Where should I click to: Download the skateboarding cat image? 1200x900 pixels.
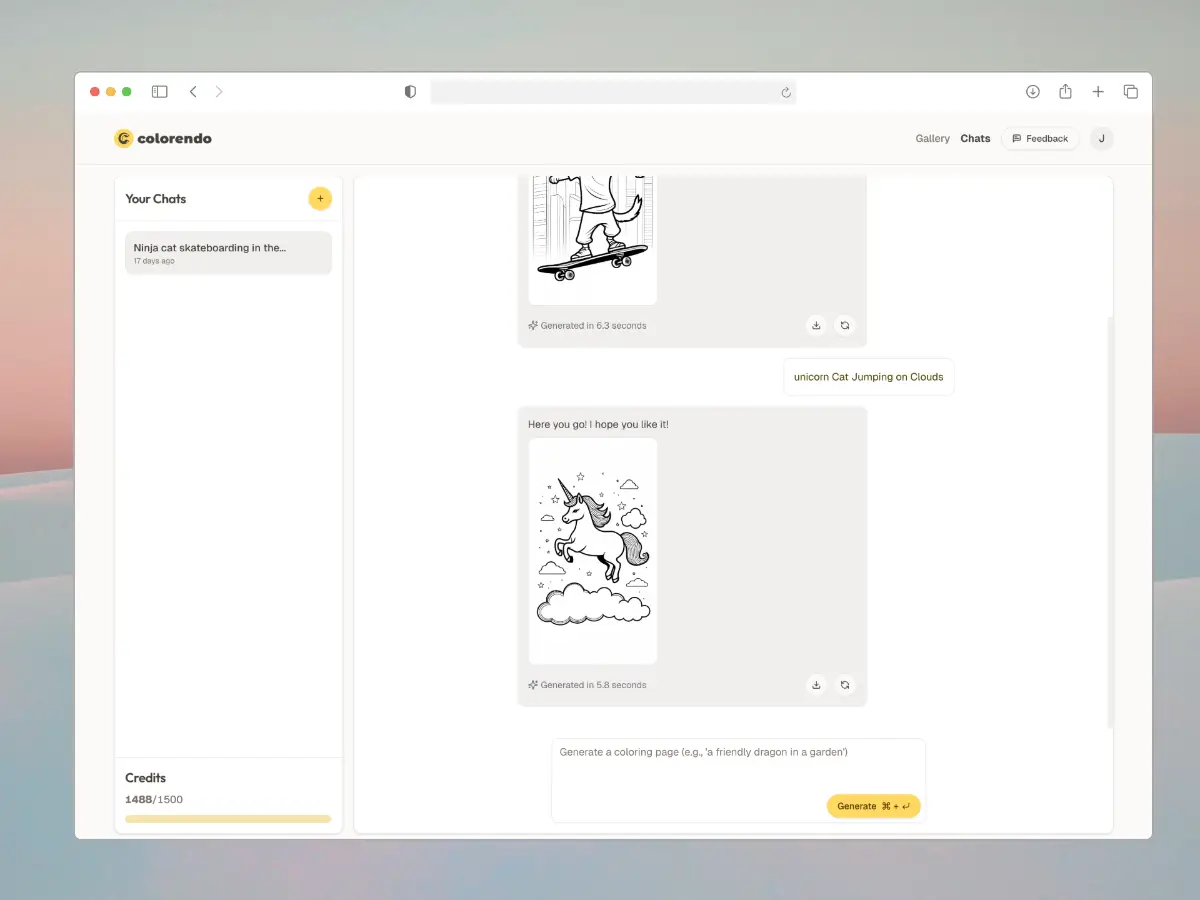(816, 325)
